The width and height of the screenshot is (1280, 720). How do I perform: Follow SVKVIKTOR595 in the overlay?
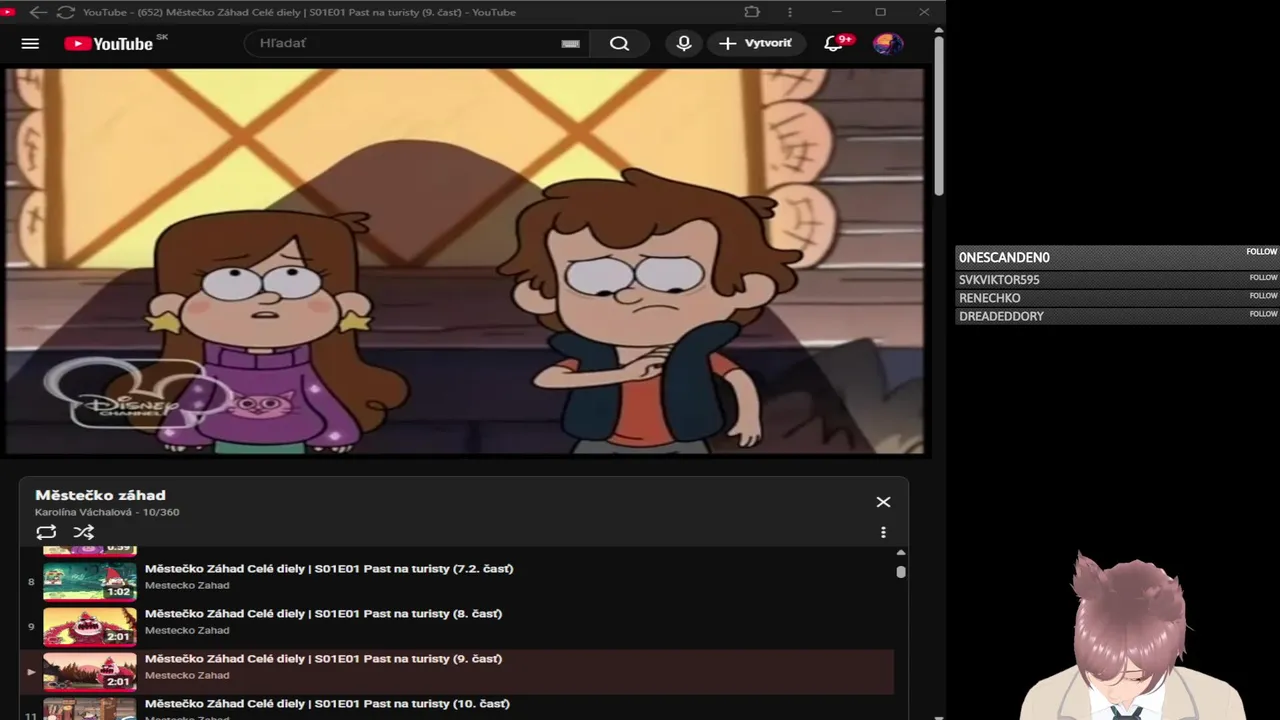(x=1263, y=278)
